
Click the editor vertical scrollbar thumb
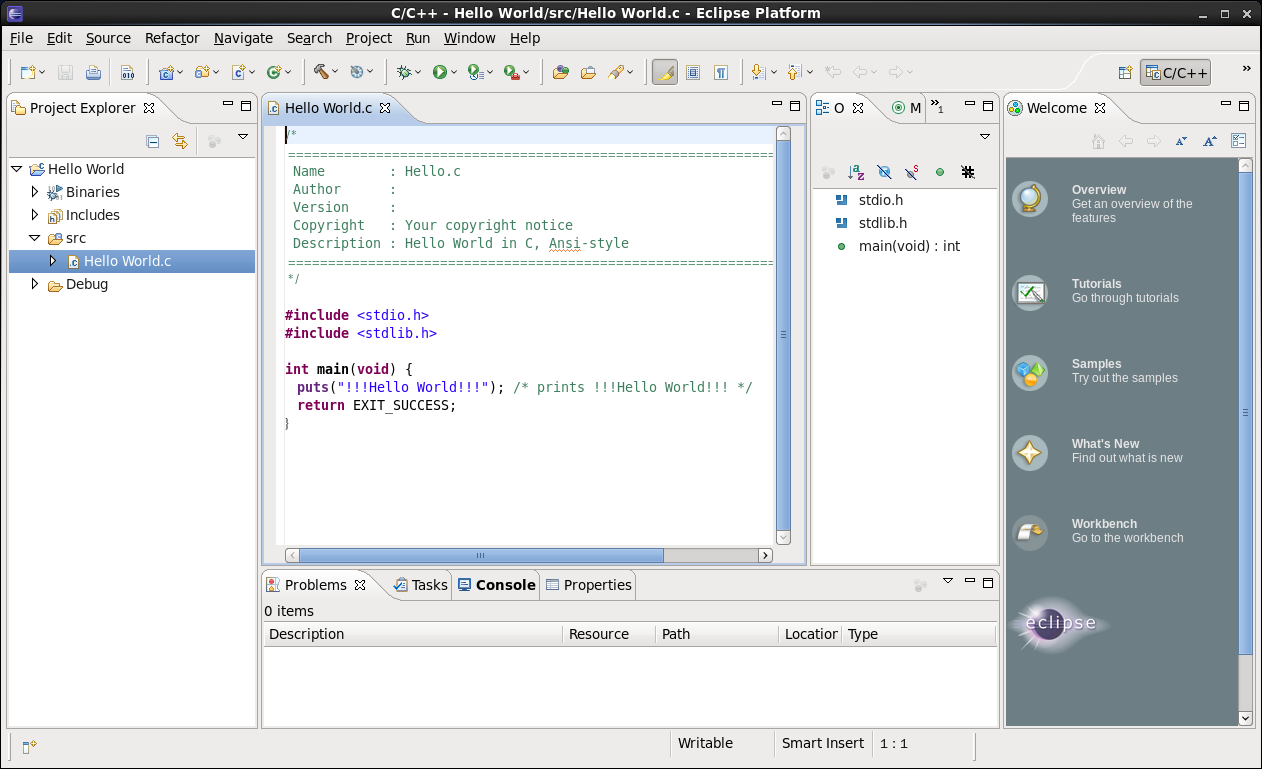(783, 335)
